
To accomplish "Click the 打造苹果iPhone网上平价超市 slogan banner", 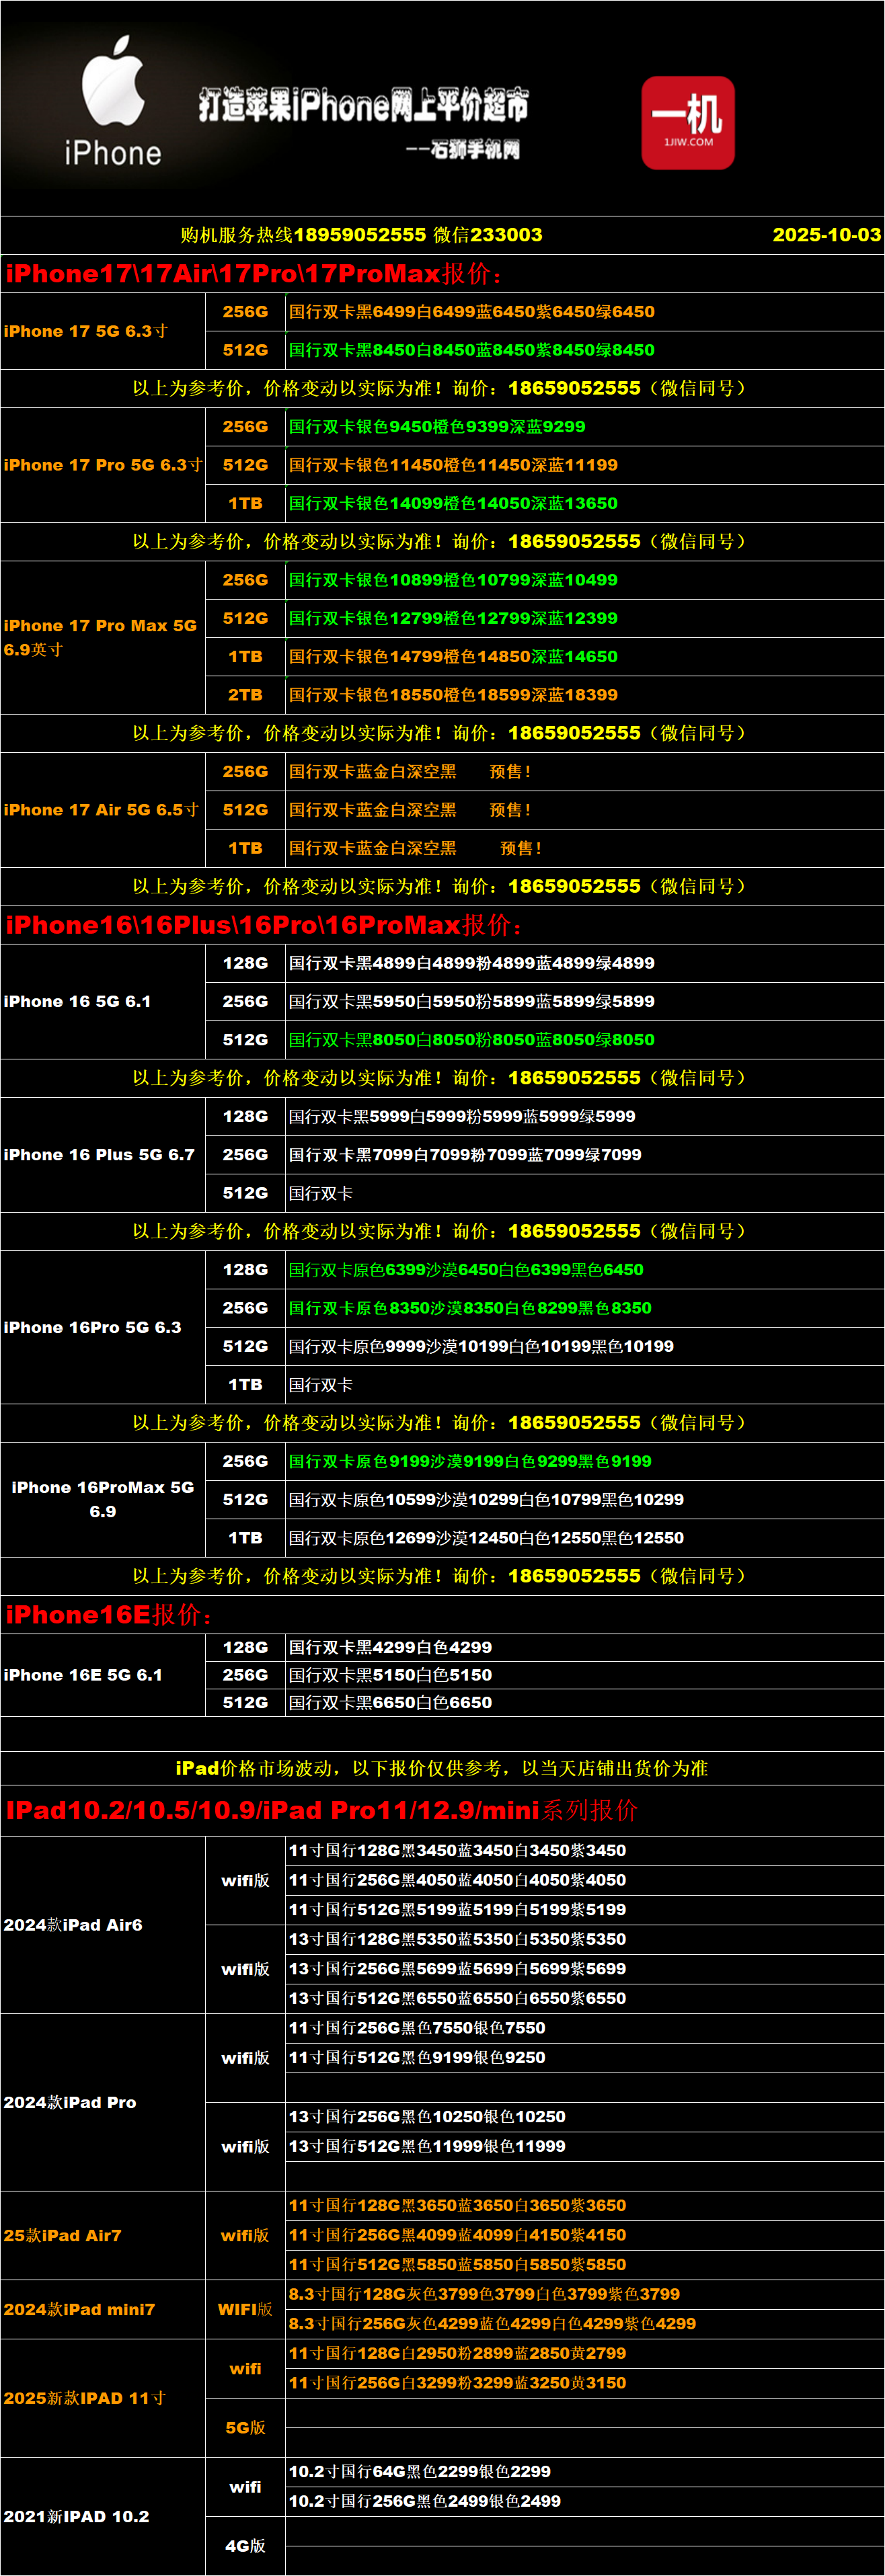I will pos(363,105).
